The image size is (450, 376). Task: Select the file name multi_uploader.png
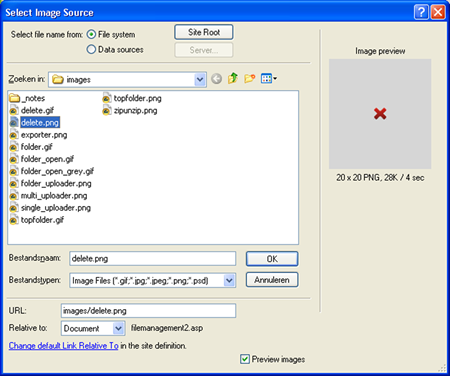(x=54, y=196)
